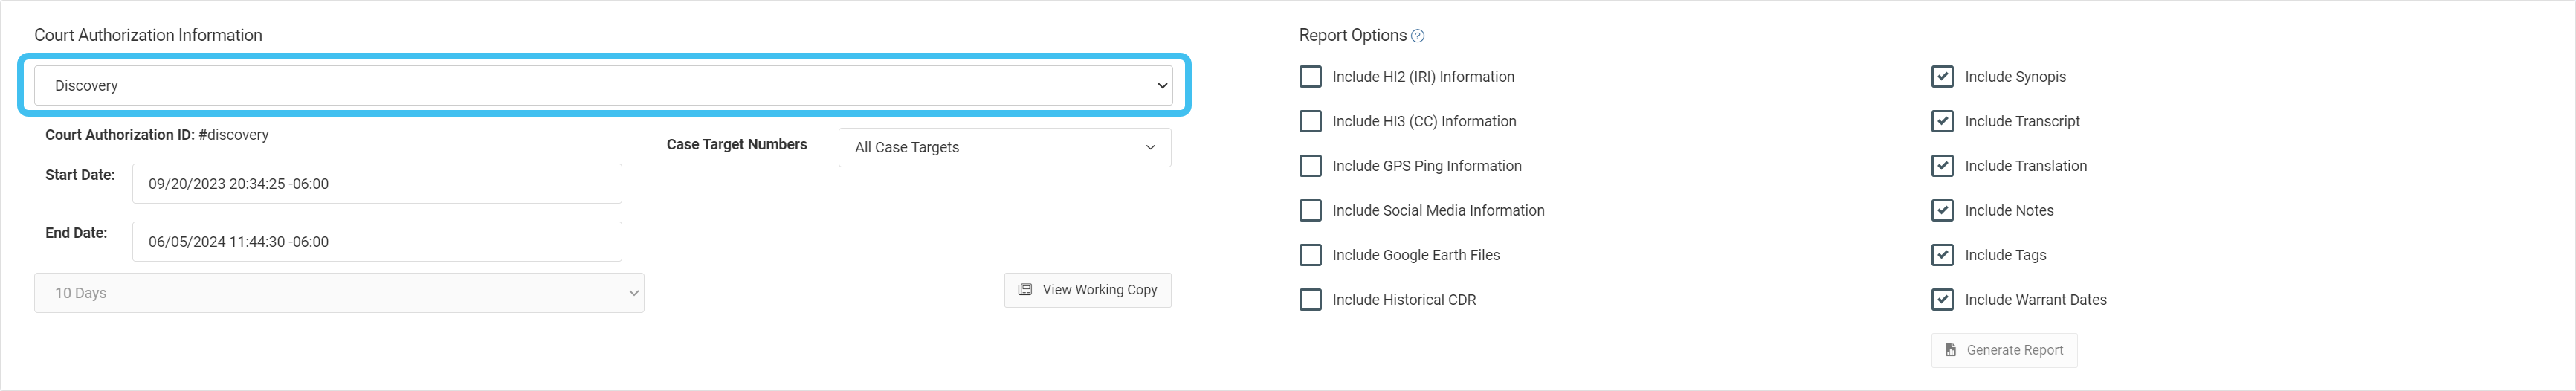
Task: Open the Discovery court authorization dropdown
Action: [603, 85]
